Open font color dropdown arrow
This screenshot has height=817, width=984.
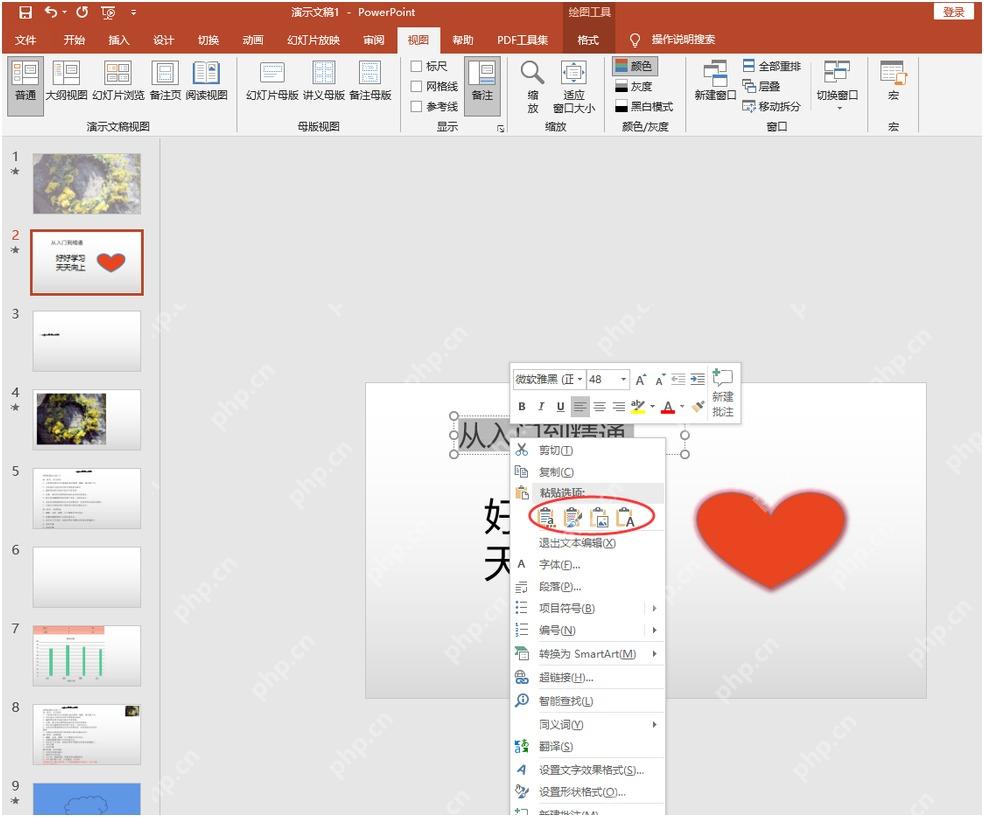(x=682, y=407)
